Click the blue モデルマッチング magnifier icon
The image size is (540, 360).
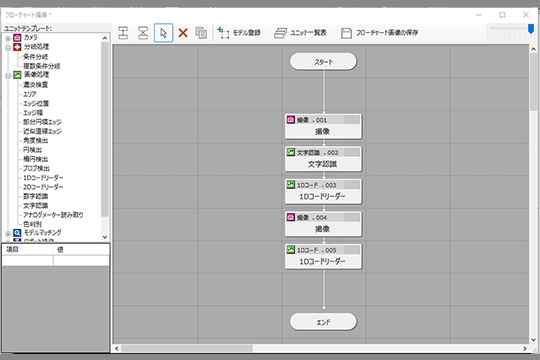click(17, 233)
